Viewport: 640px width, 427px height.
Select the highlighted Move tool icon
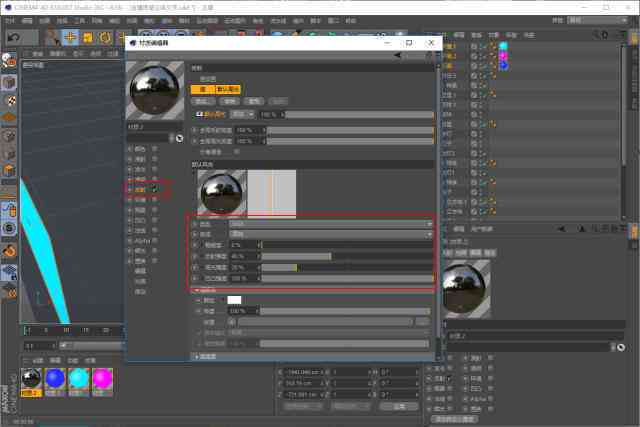pyautogui.click(x=70, y=37)
